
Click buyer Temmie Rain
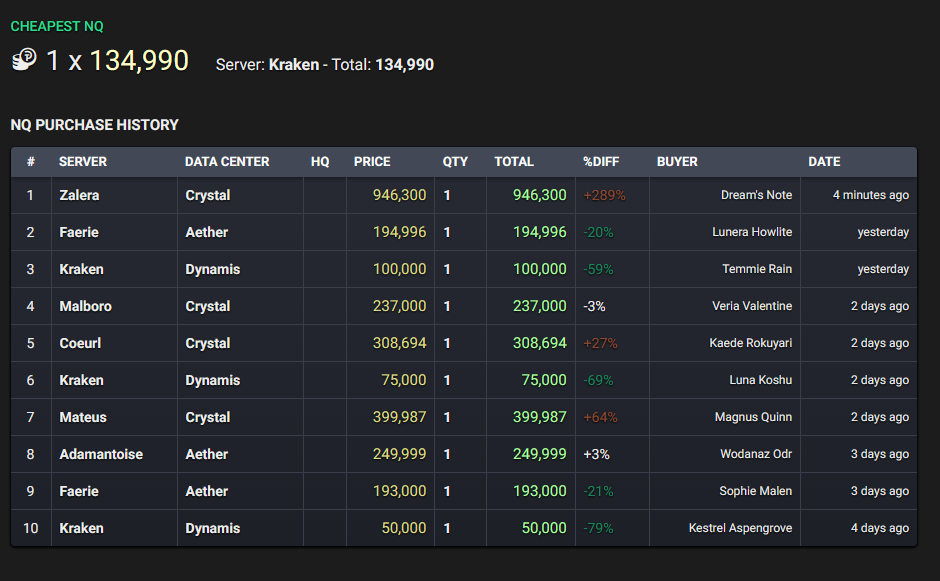point(757,269)
